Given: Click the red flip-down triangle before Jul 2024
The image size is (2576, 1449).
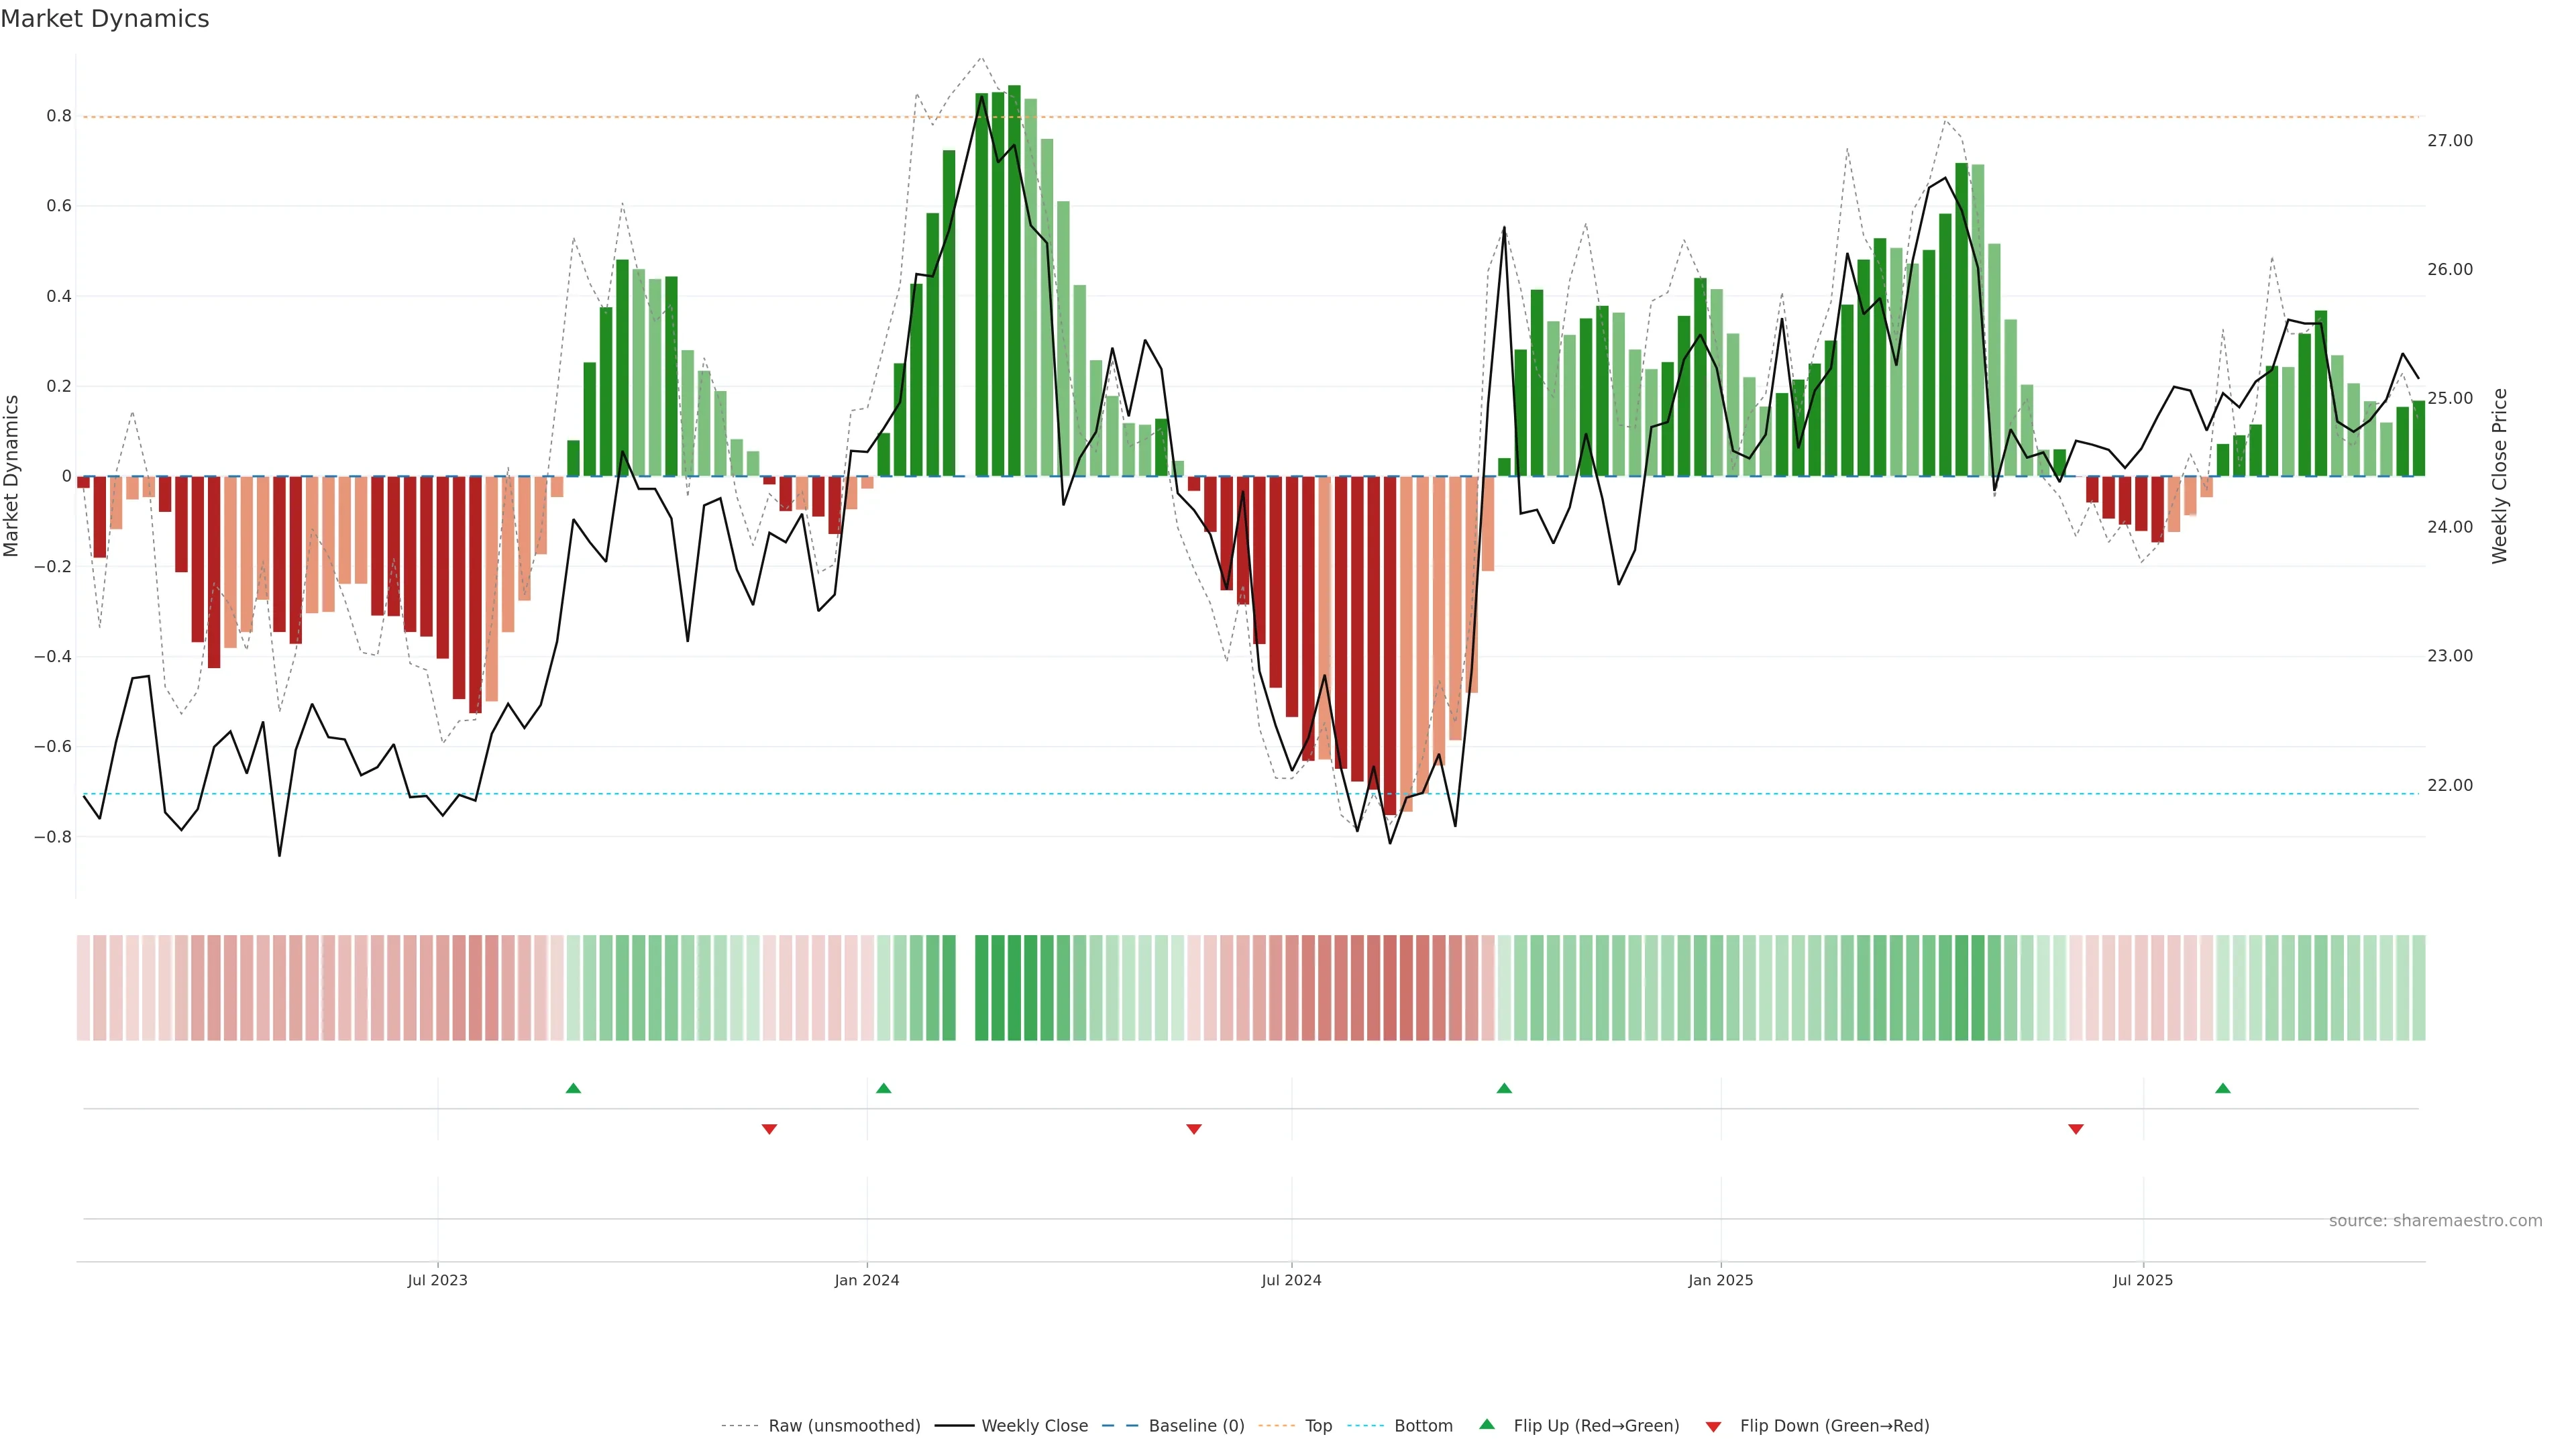Looking at the screenshot, I should [1193, 1129].
